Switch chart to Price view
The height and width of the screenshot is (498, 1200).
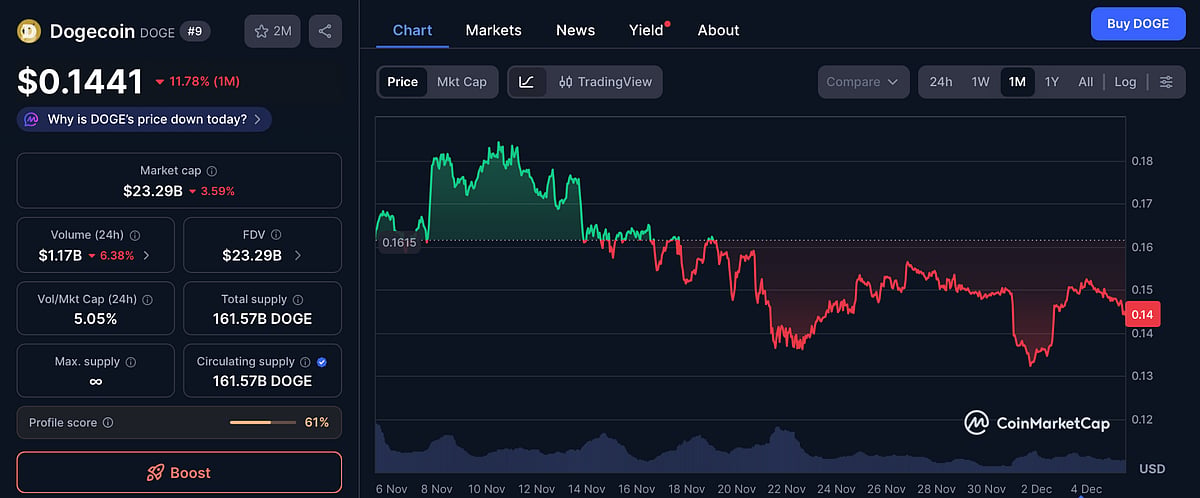[x=402, y=82]
